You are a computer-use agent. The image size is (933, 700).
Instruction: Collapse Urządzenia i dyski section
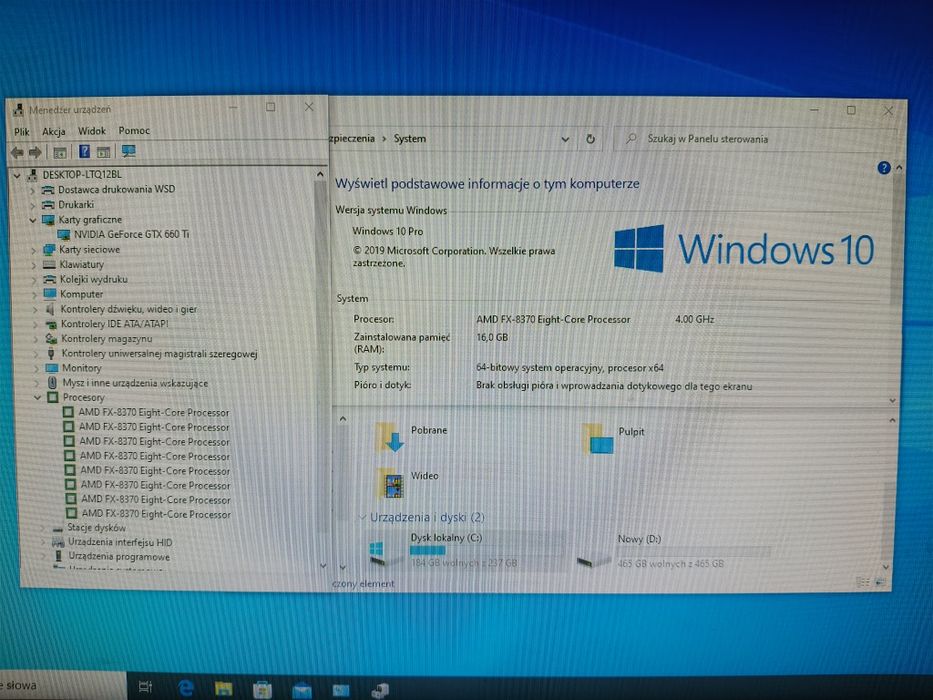(362, 517)
